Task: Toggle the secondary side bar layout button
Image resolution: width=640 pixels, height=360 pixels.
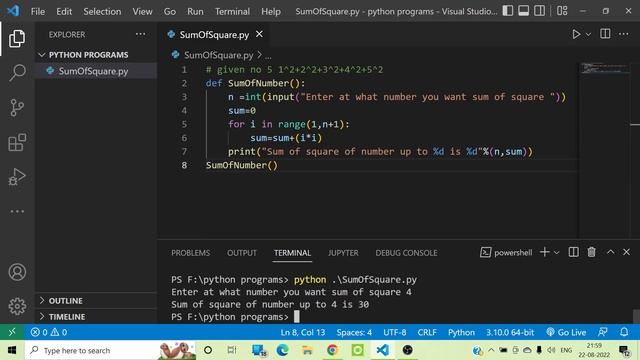Action: [539, 11]
